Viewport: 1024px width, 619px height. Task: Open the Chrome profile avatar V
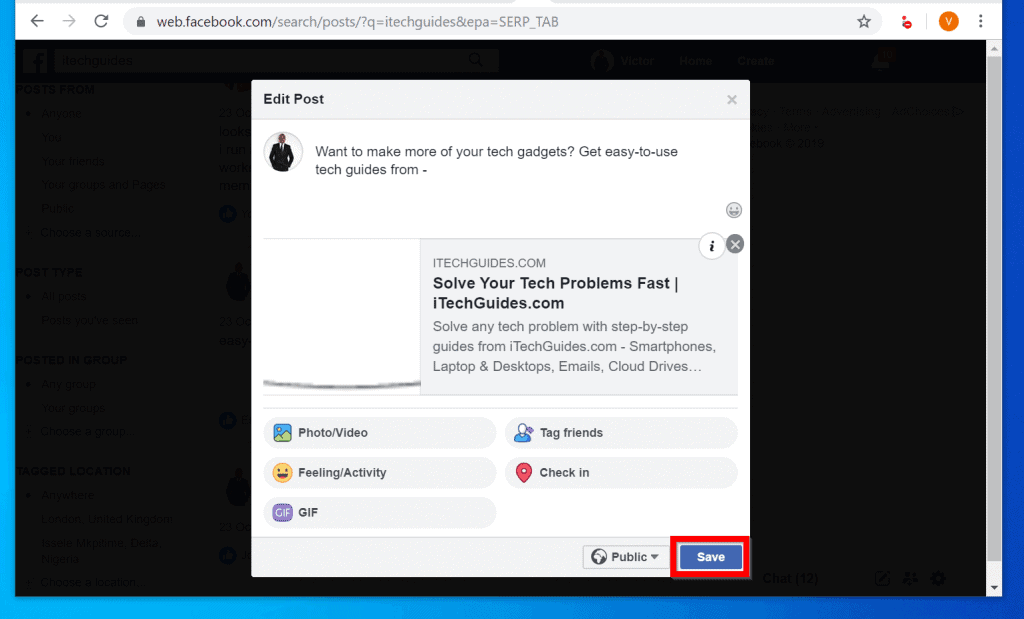tap(948, 22)
